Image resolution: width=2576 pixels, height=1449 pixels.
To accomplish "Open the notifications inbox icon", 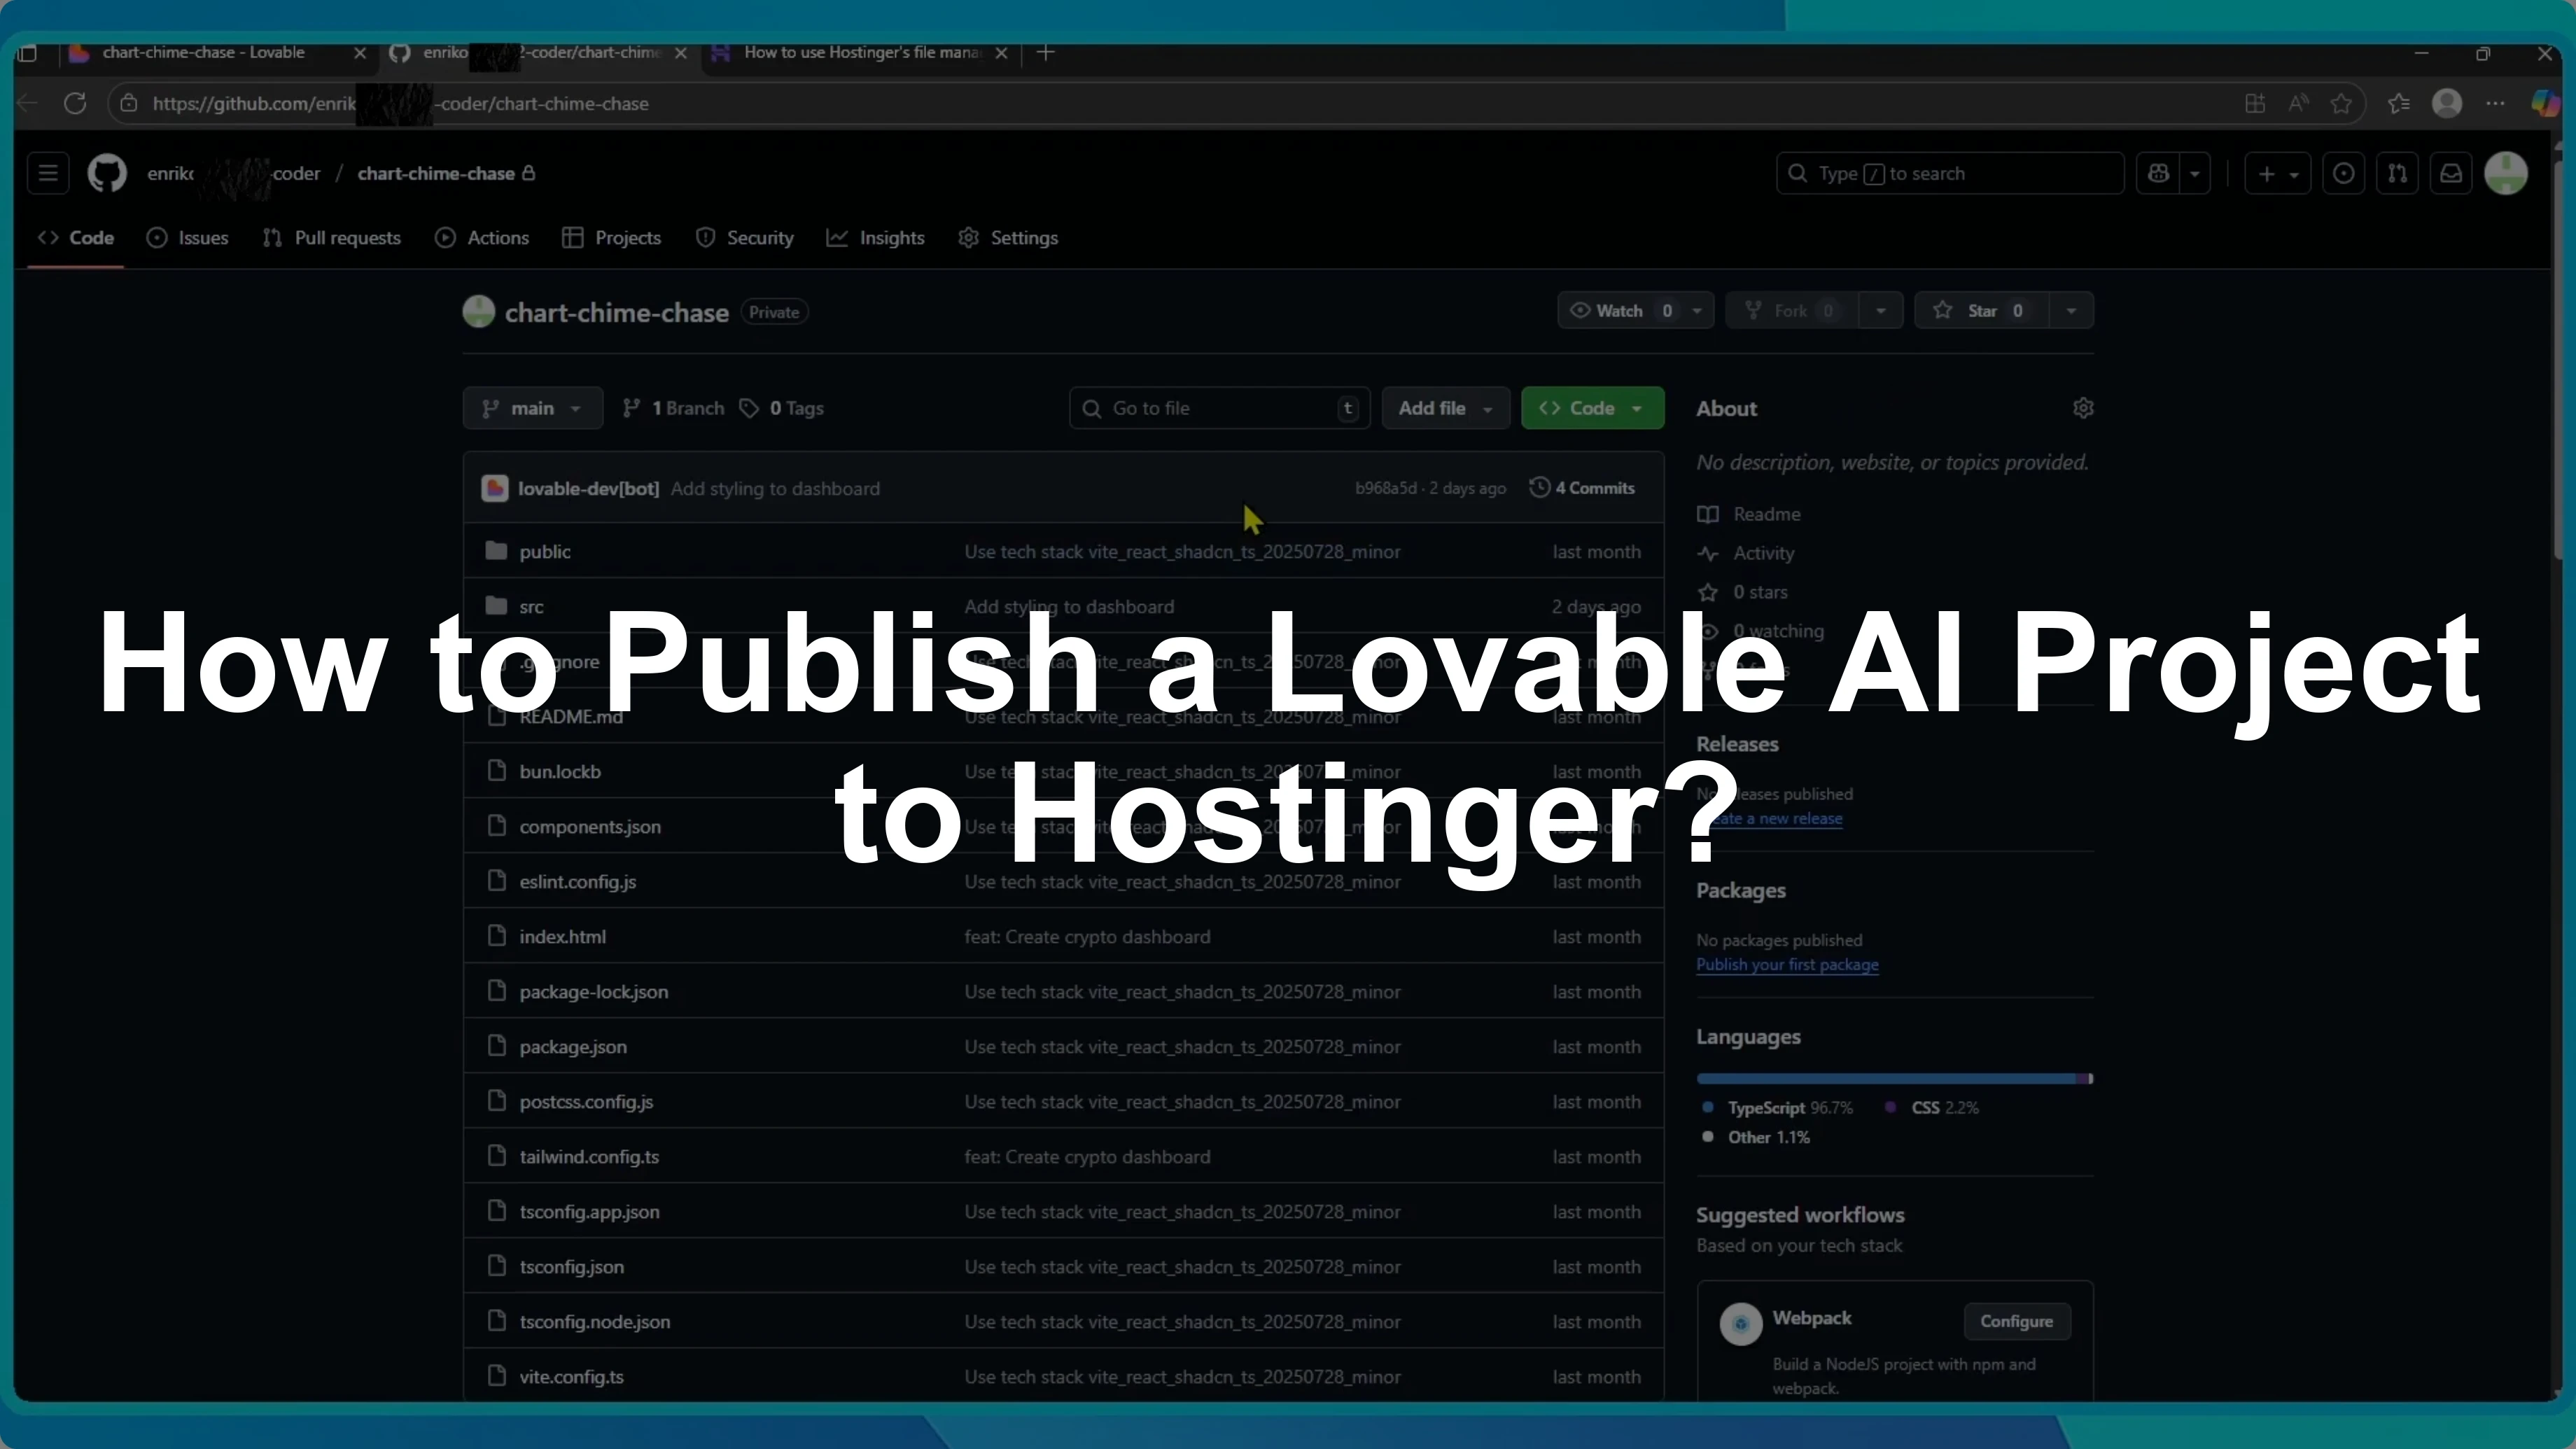I will pos(2451,173).
